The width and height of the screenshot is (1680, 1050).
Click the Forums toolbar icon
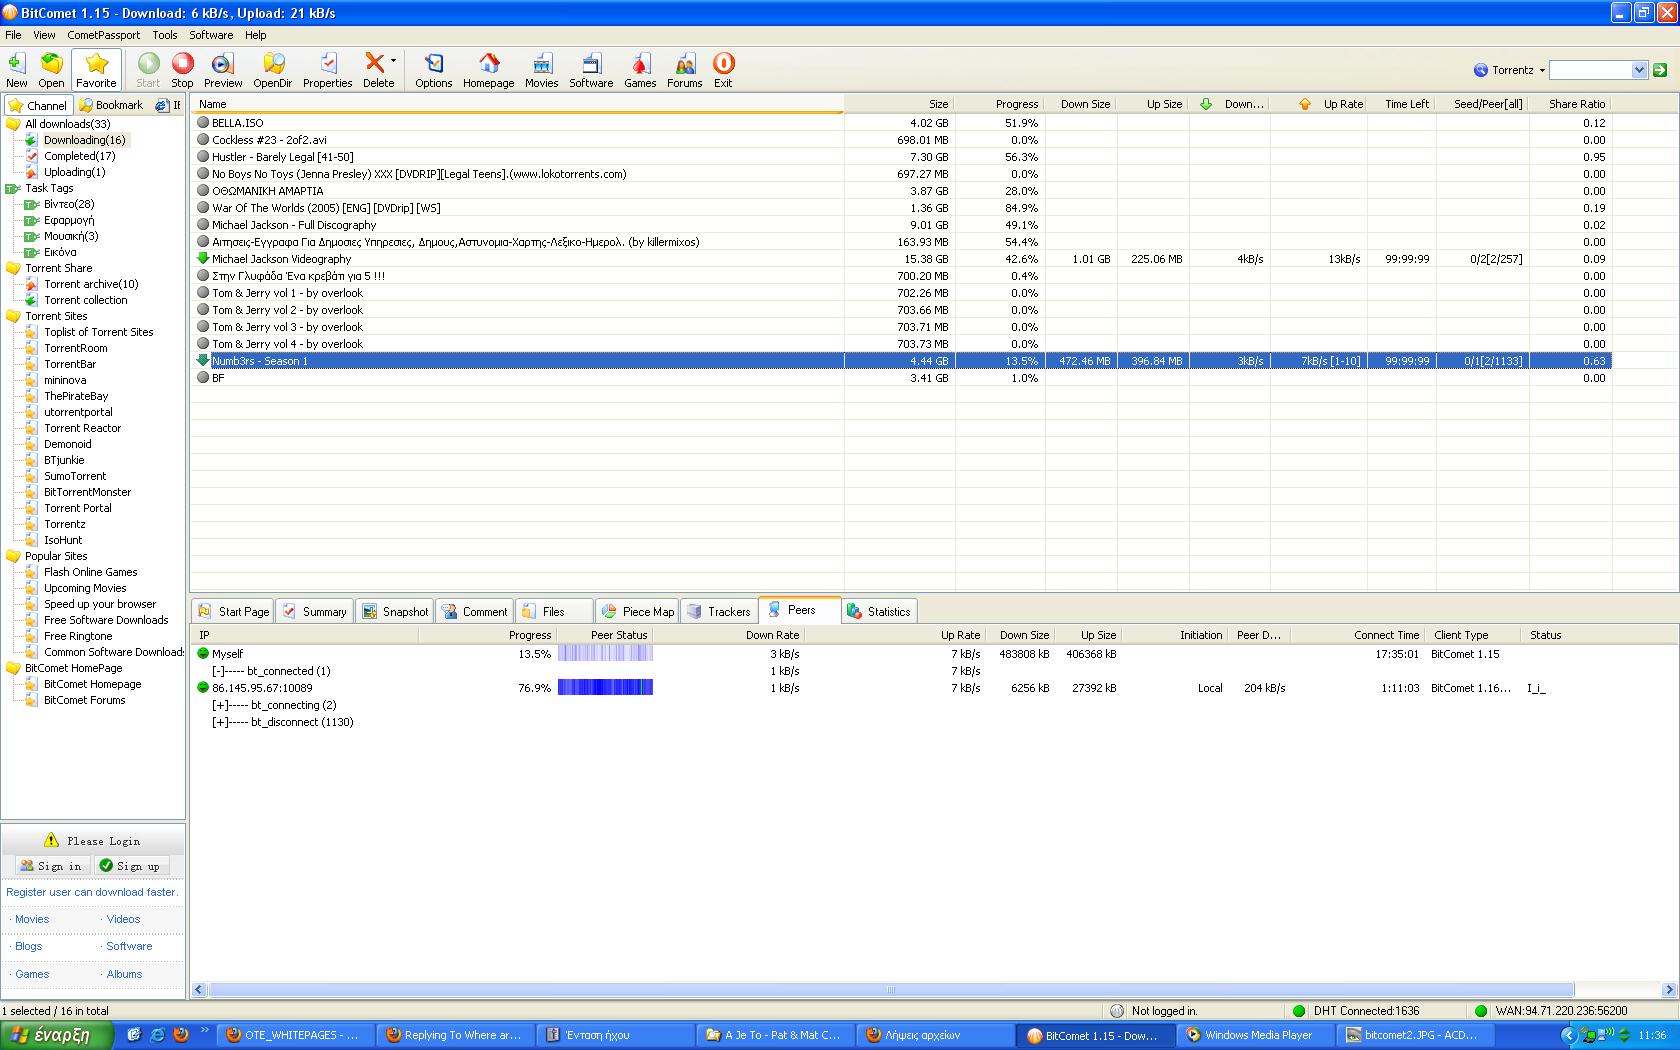(x=684, y=70)
